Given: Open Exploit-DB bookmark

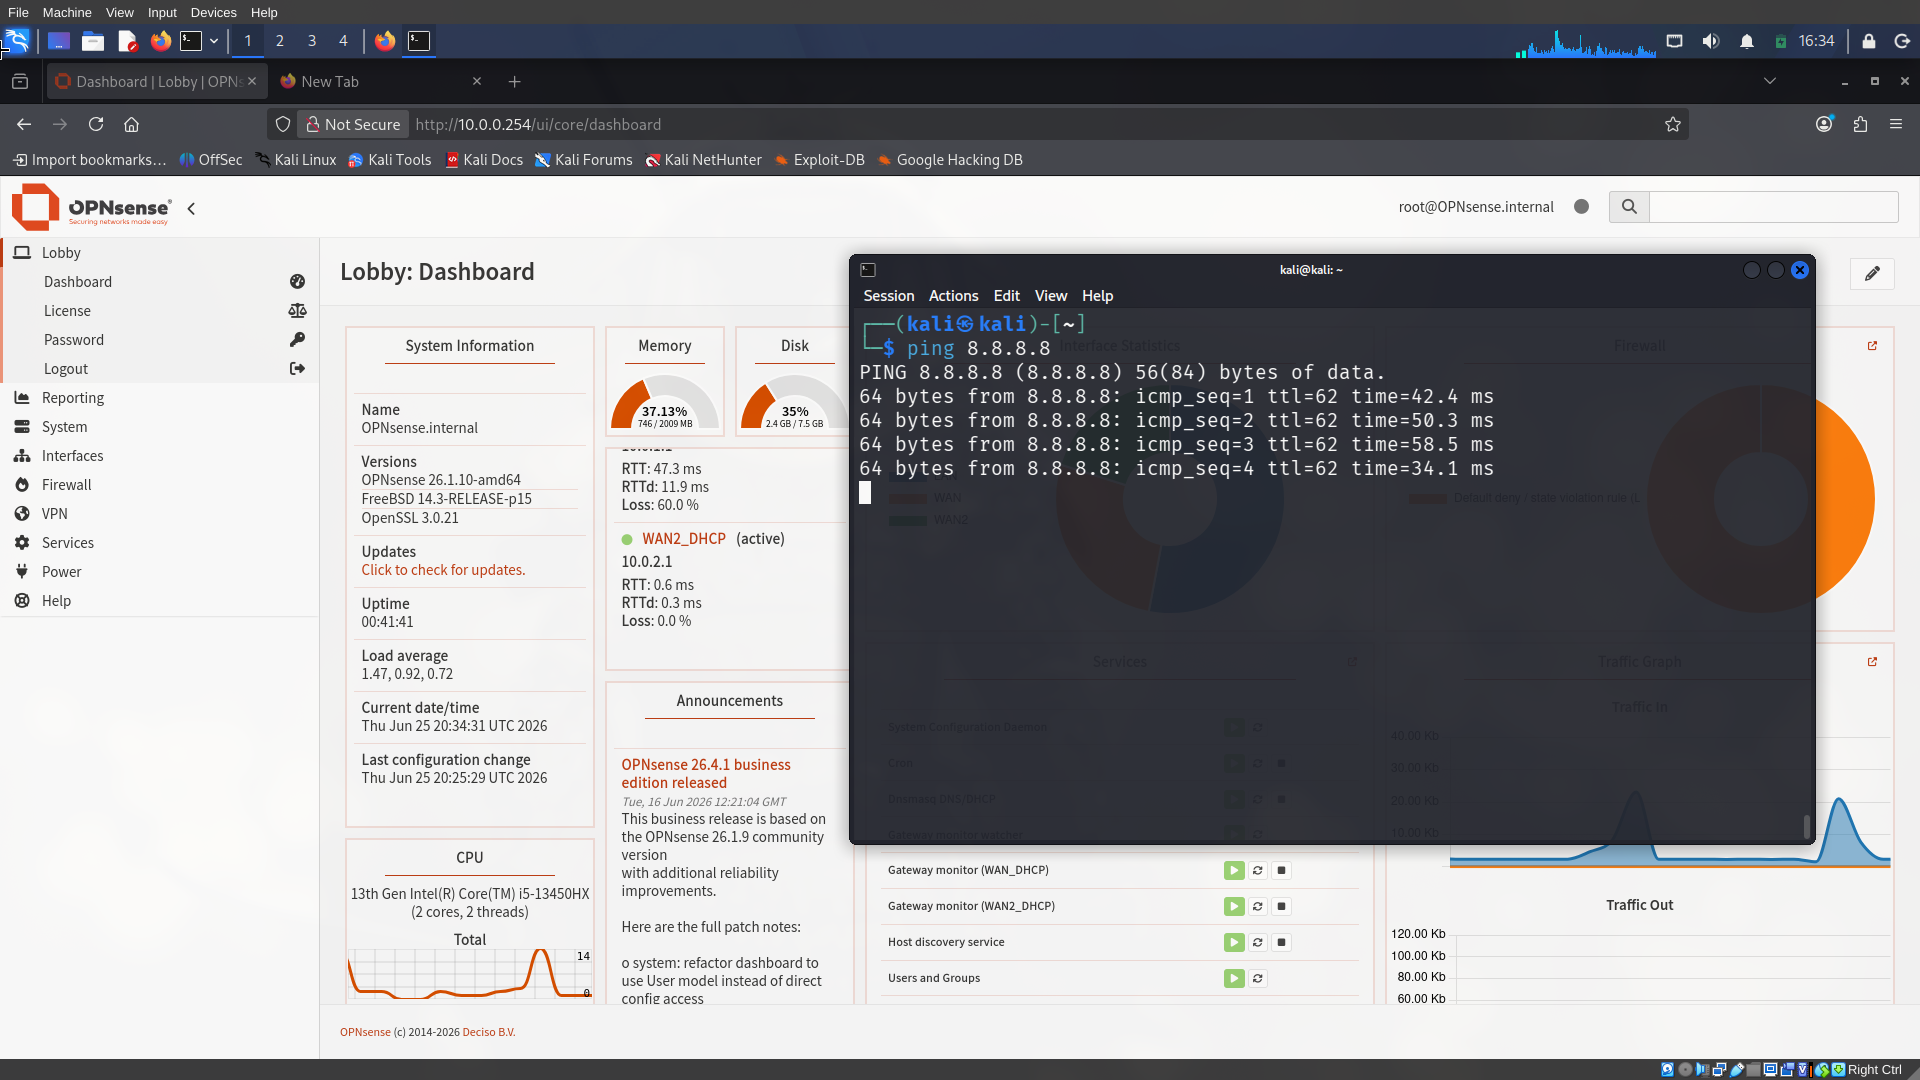Looking at the screenshot, I should point(820,160).
